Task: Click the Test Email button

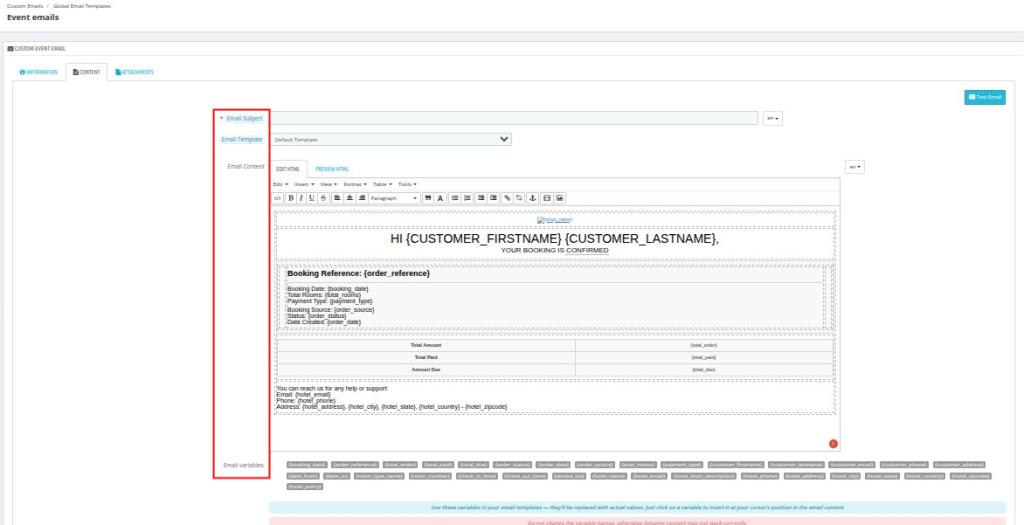Action: 985,97
